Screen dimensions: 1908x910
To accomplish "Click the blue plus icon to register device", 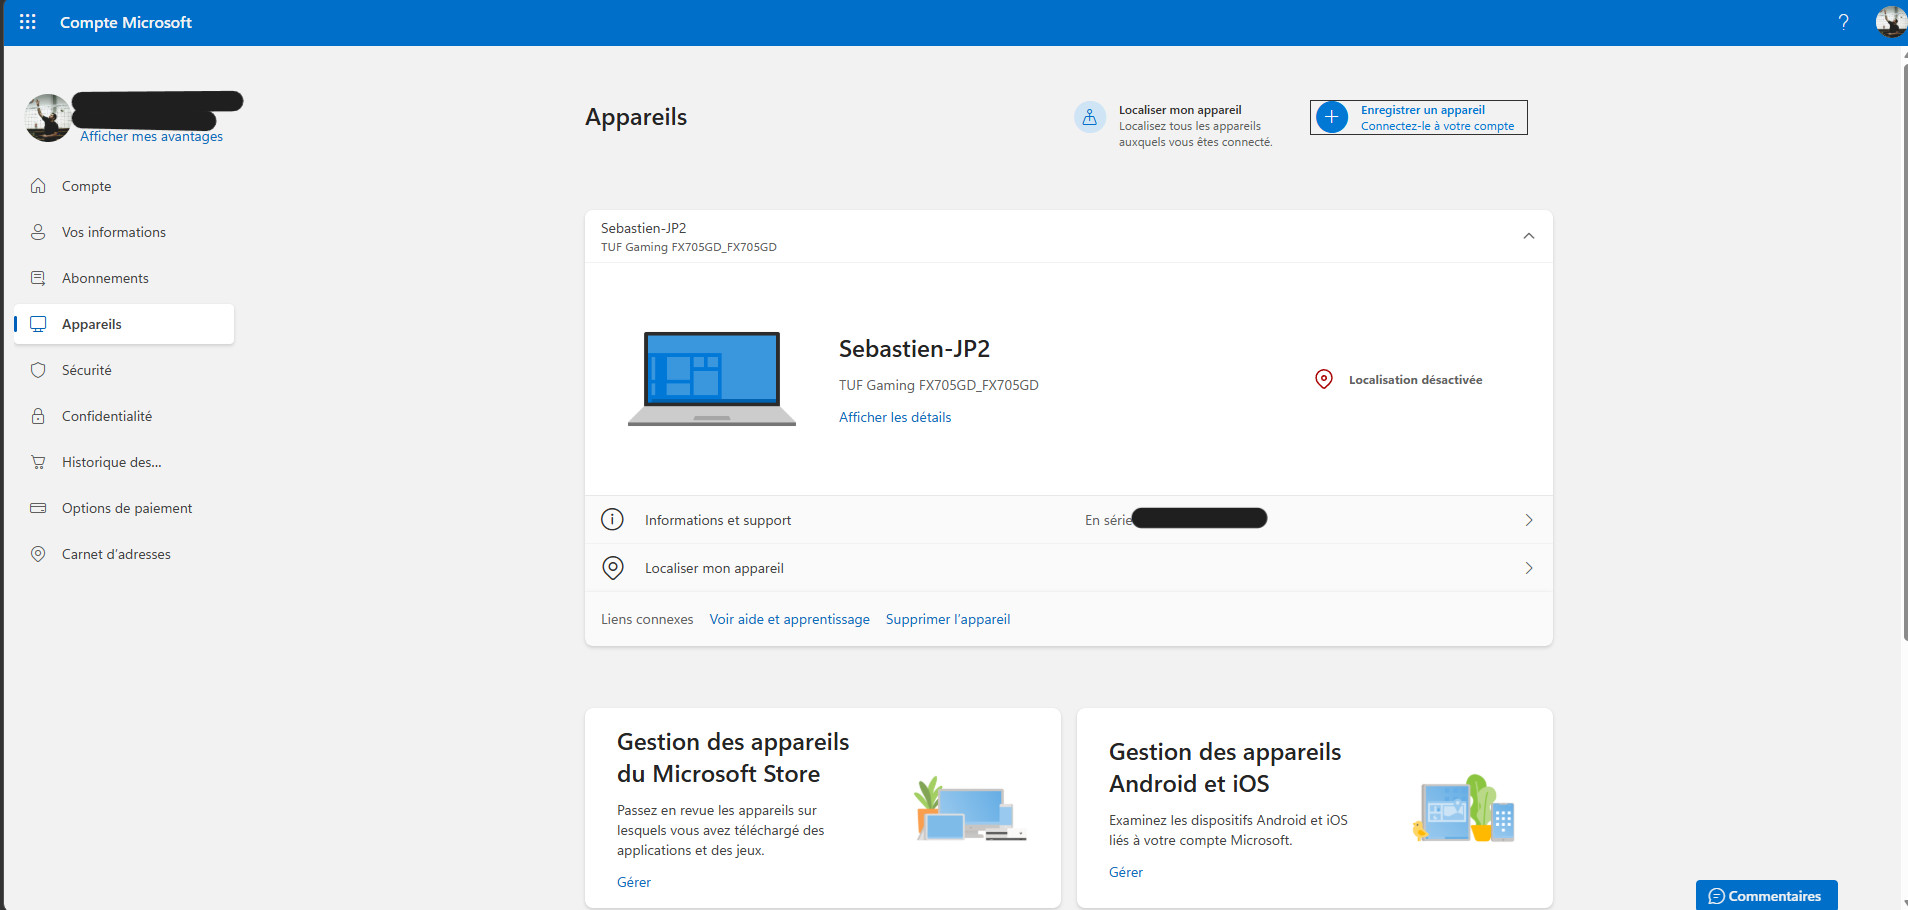I will click(1332, 117).
